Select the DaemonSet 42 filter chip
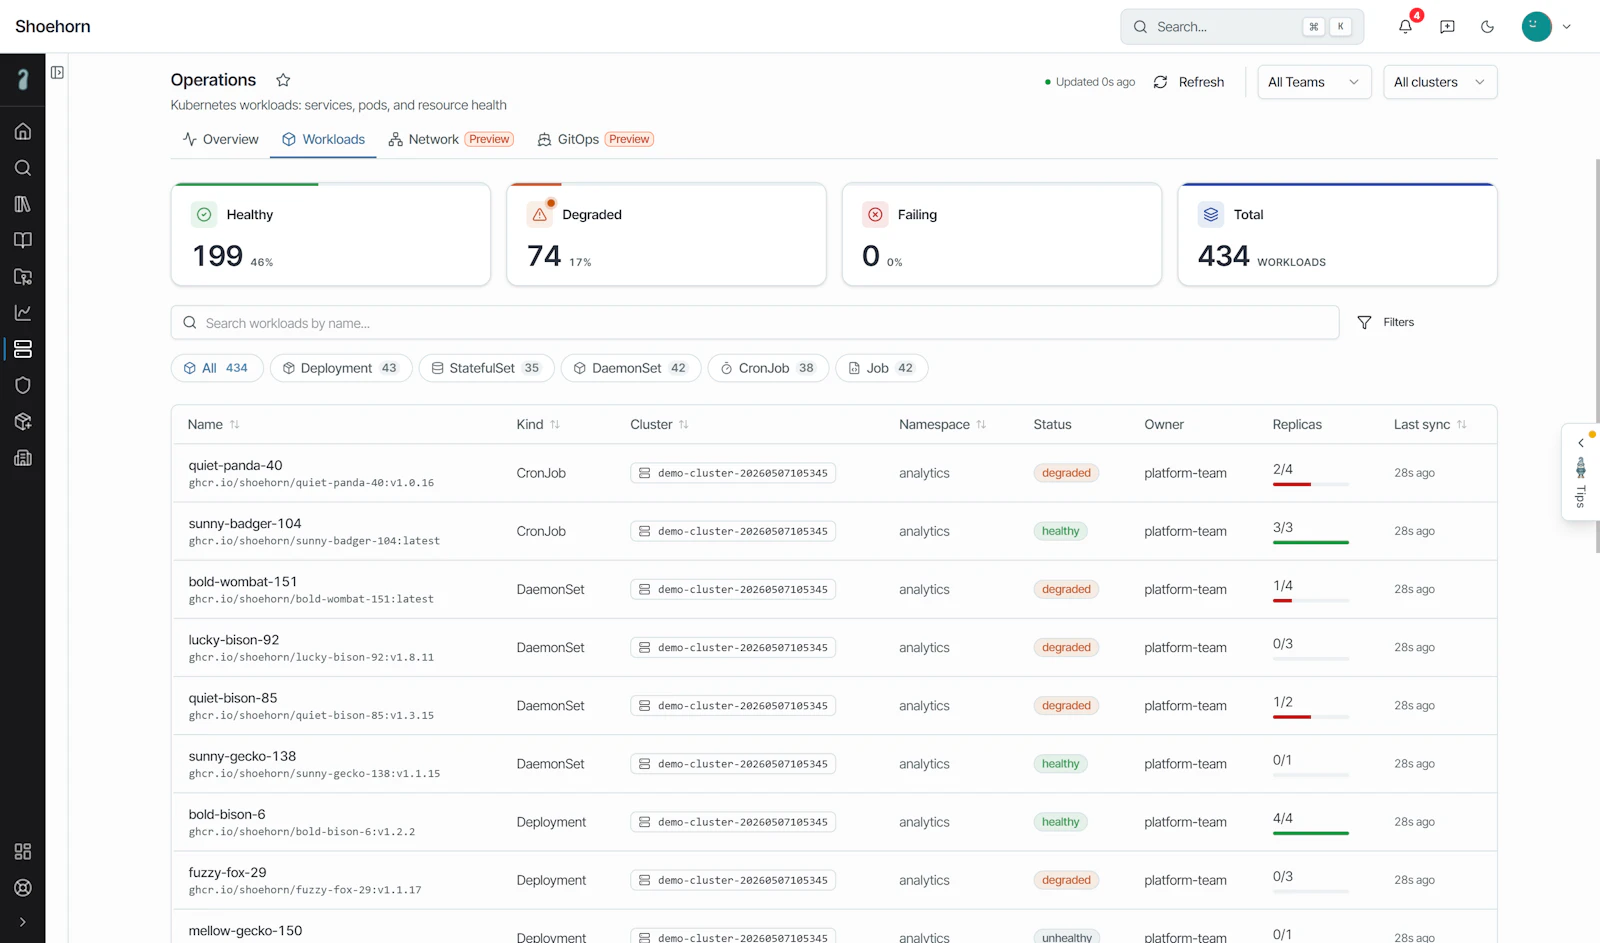This screenshot has height=943, width=1600. pos(631,368)
